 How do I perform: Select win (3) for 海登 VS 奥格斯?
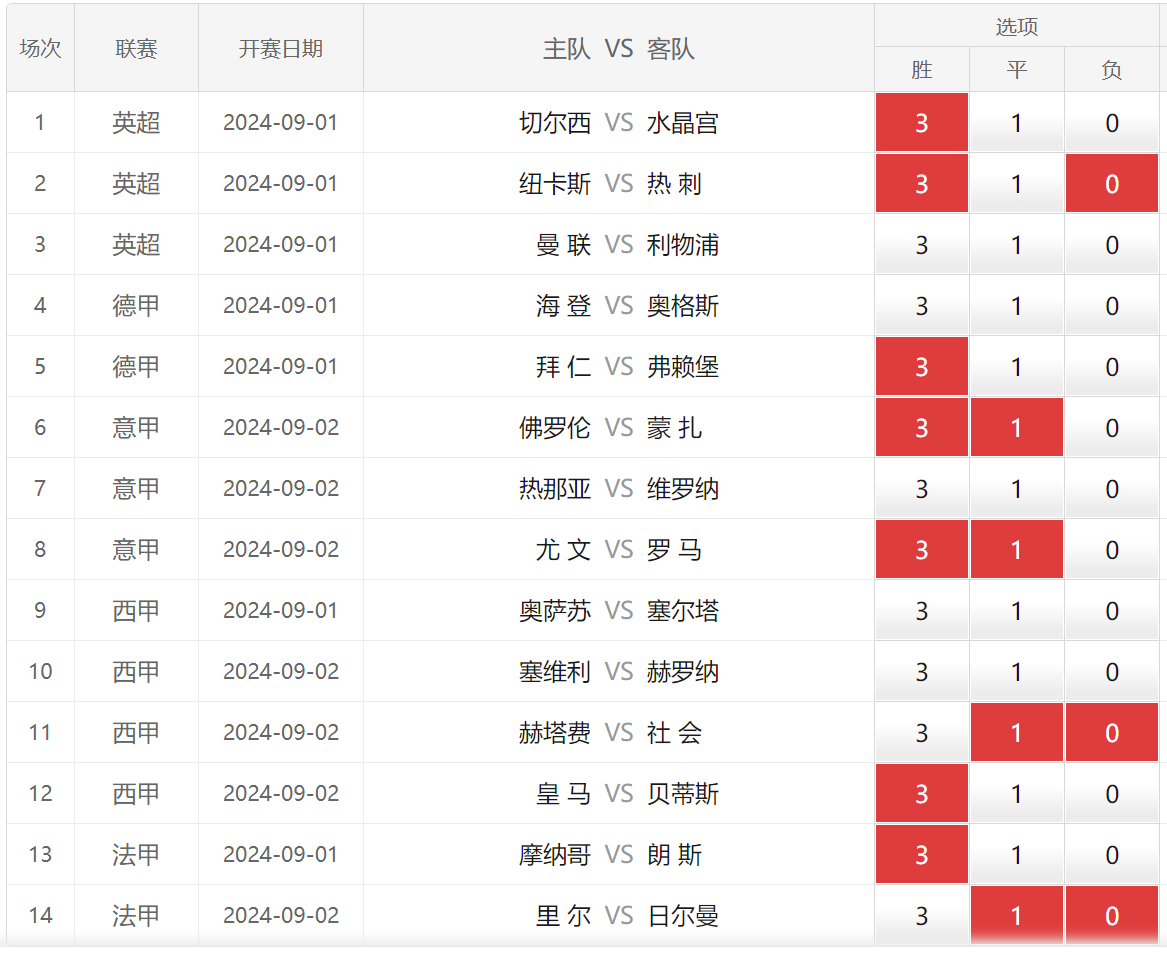coord(921,305)
